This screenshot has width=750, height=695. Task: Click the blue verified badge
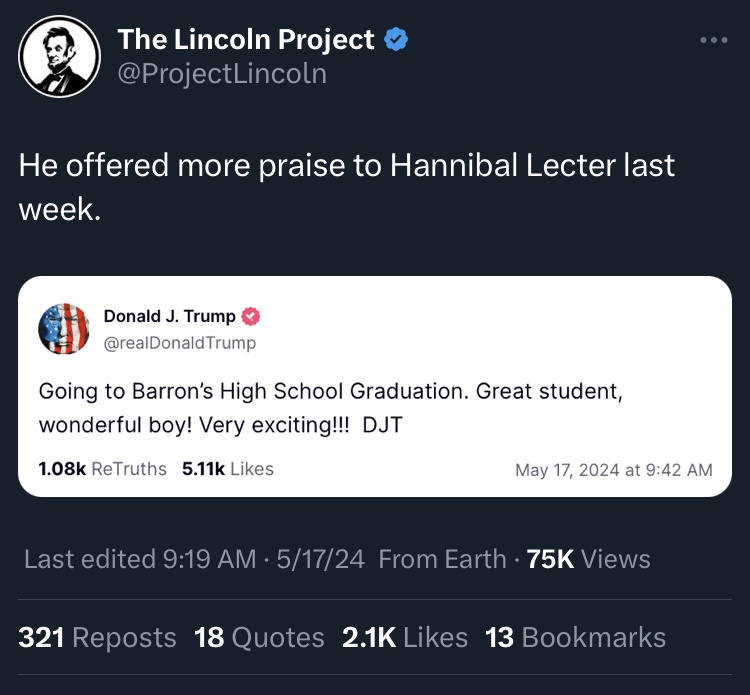tap(397, 40)
